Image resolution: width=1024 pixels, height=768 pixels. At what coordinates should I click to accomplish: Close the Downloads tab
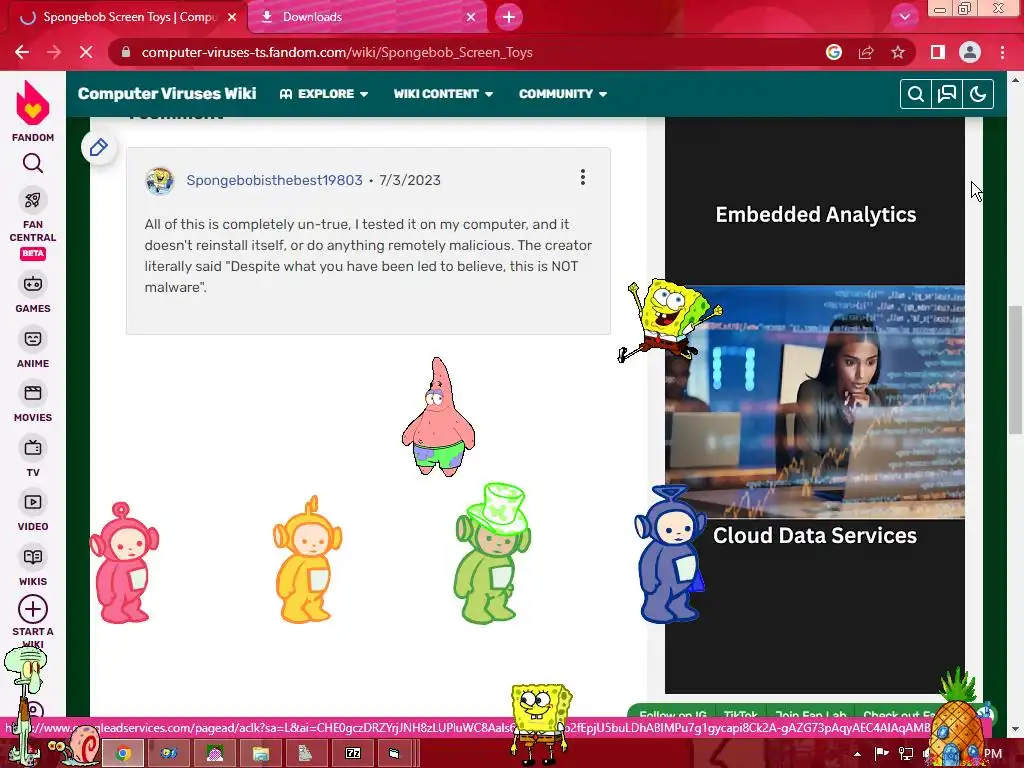pos(471,18)
